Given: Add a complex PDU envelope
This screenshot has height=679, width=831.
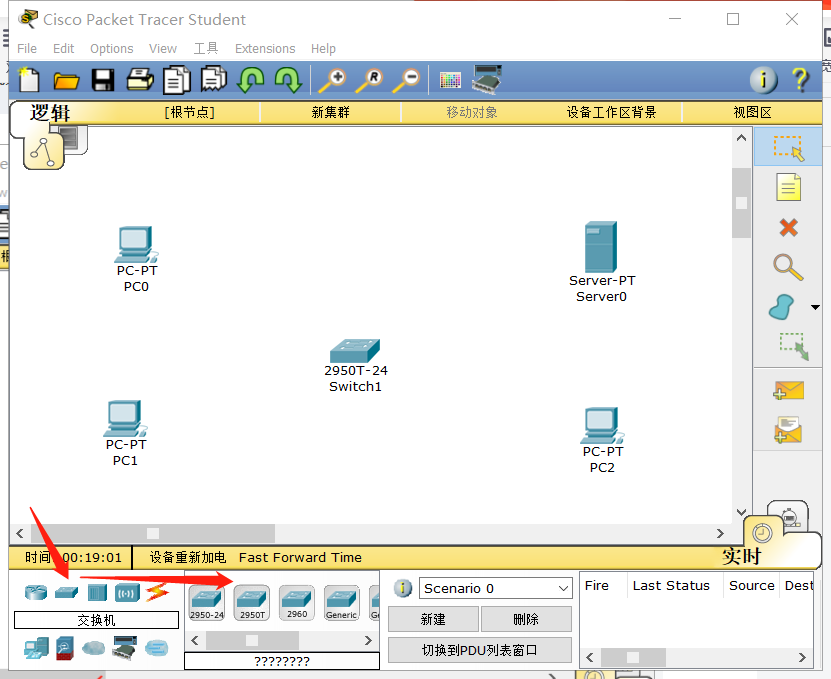Looking at the screenshot, I should point(788,430).
